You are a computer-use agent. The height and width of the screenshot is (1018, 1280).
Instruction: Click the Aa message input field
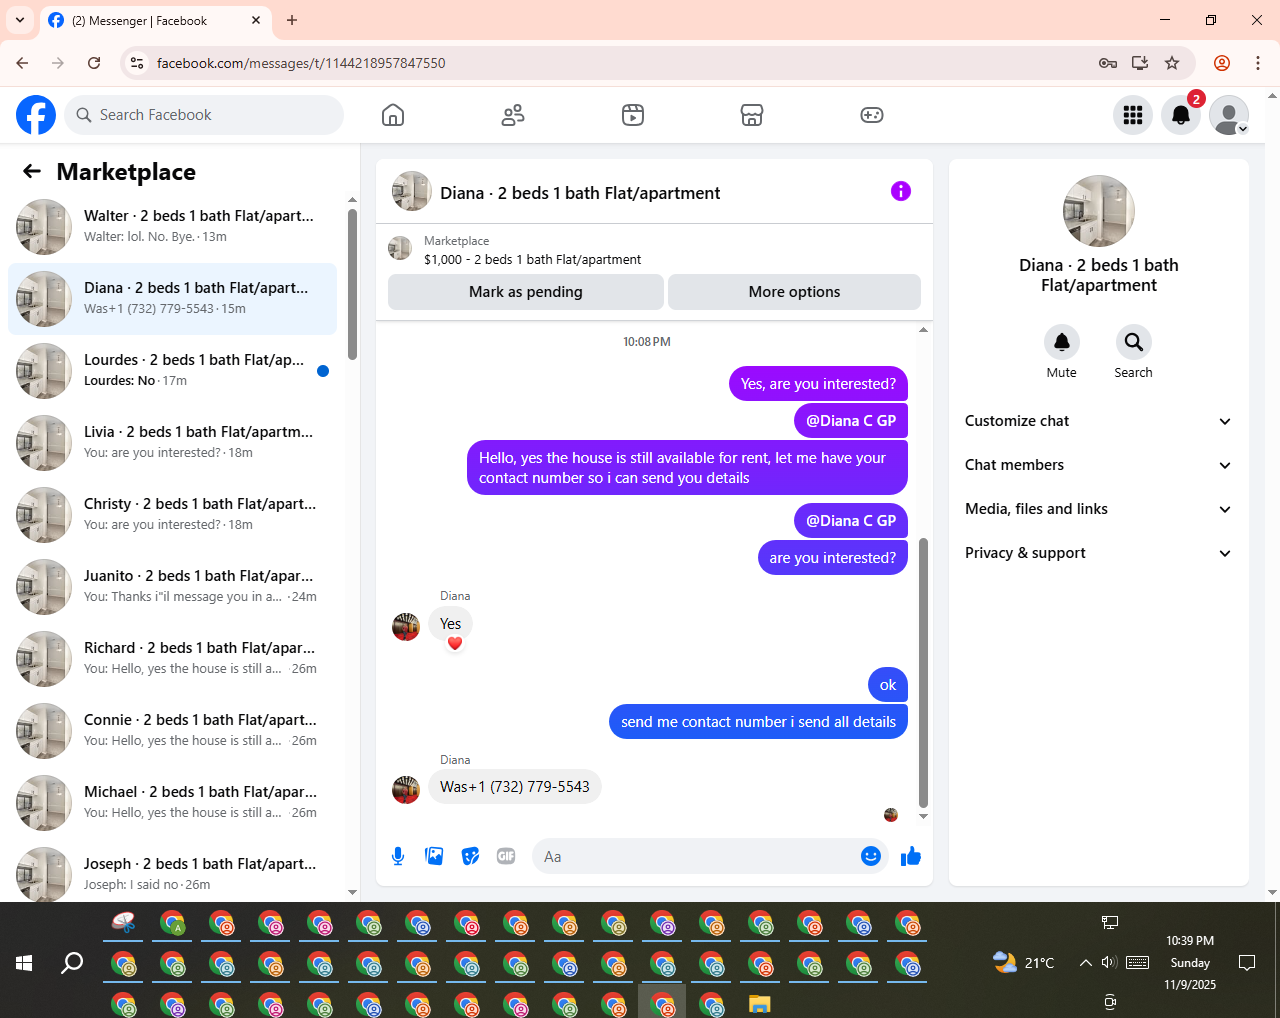tap(700, 856)
